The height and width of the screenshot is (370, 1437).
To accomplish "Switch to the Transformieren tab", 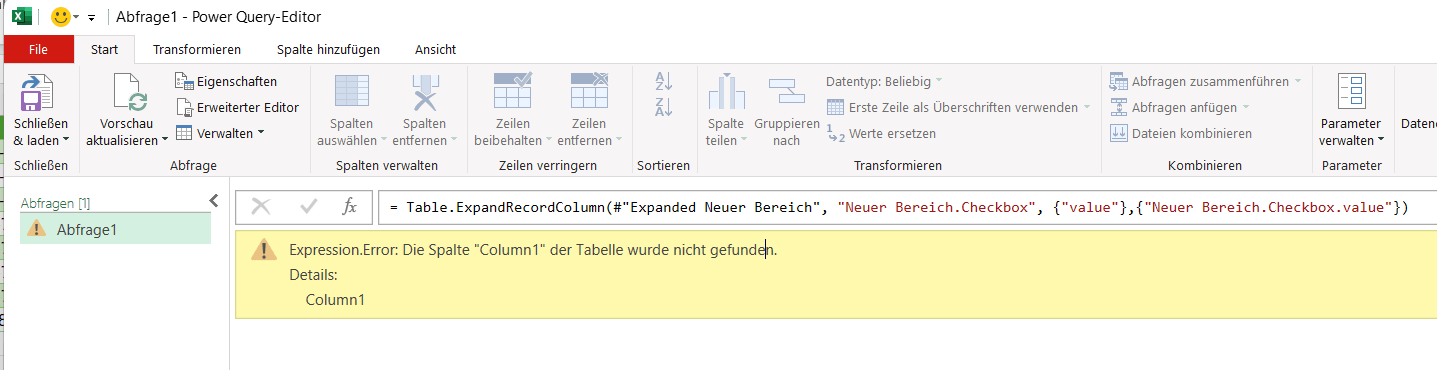I will 197,49.
